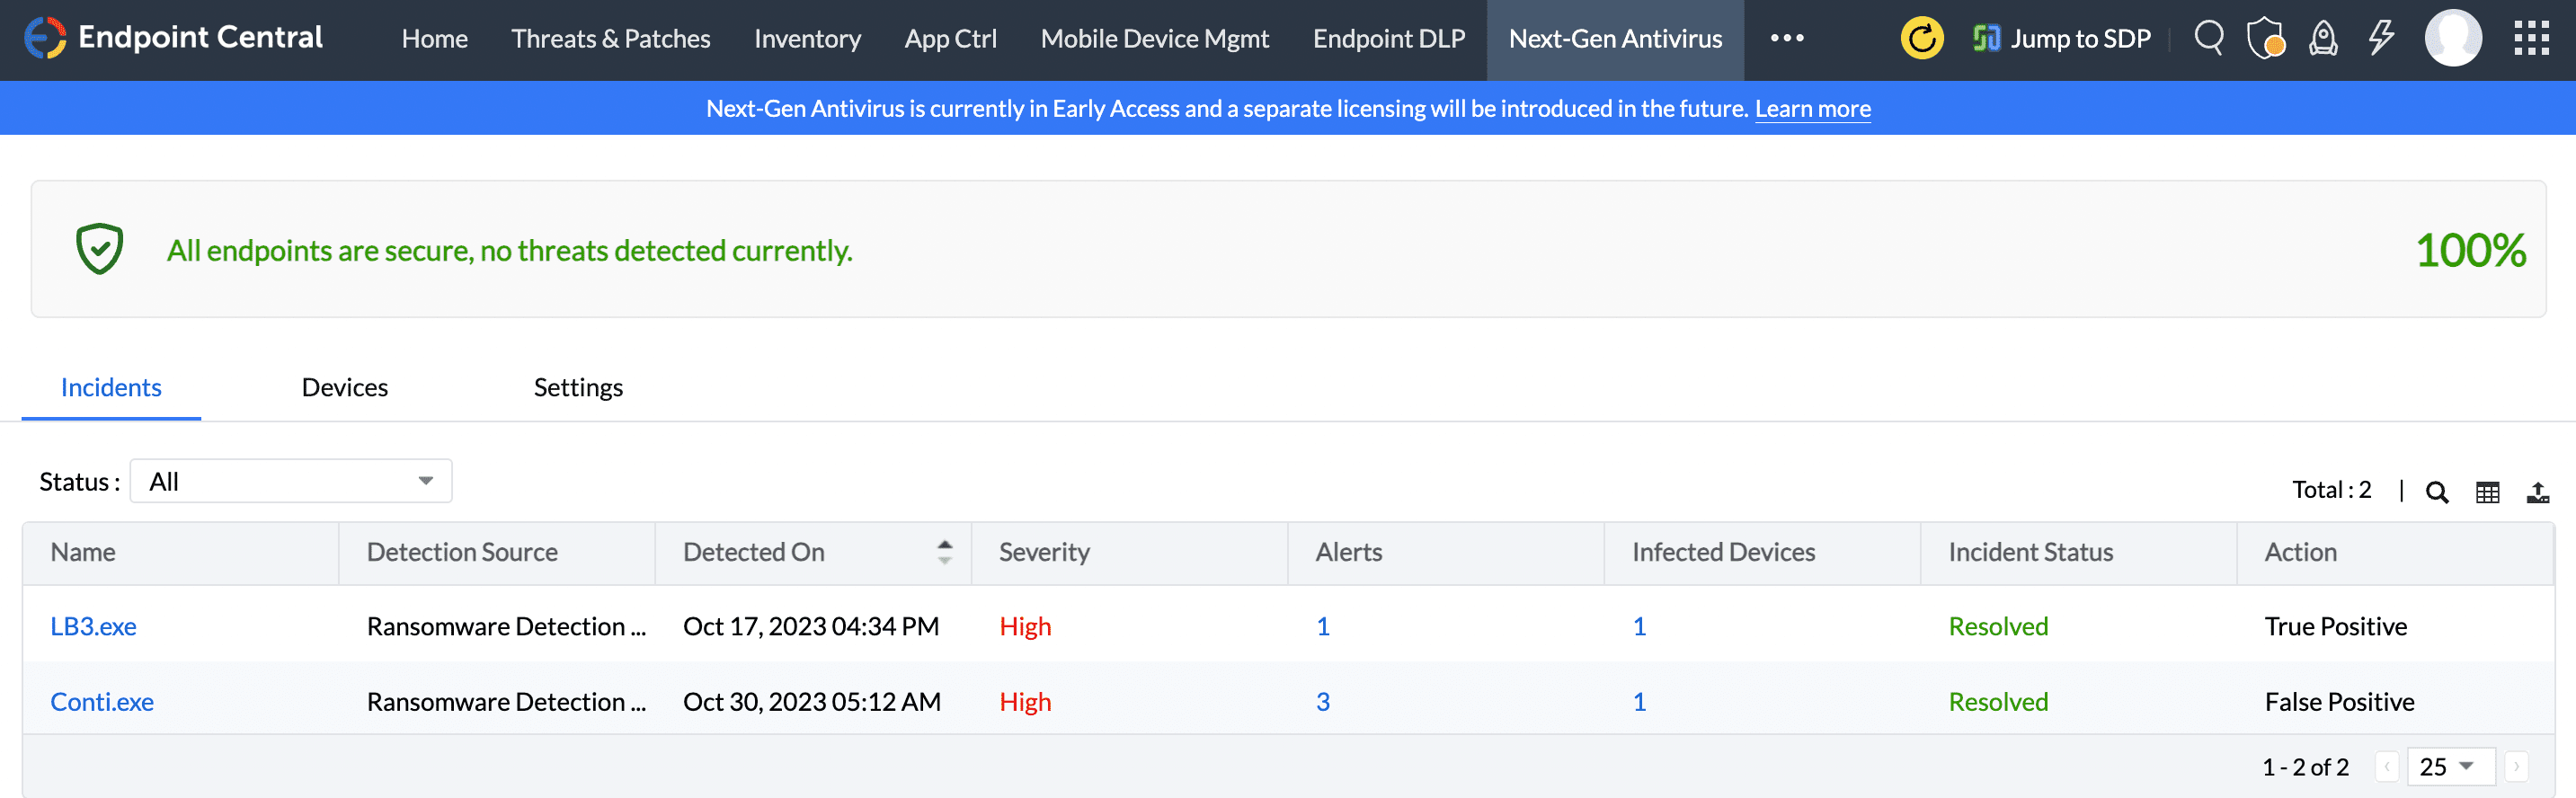Screen dimensions: 2576x798
Task: Export the incidents list
Action: tap(2537, 492)
